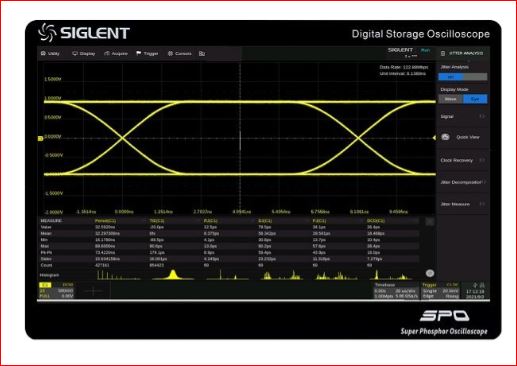Expand the Jitter Decomposition settings
The height and width of the screenshot is (366, 517).
[463, 182]
